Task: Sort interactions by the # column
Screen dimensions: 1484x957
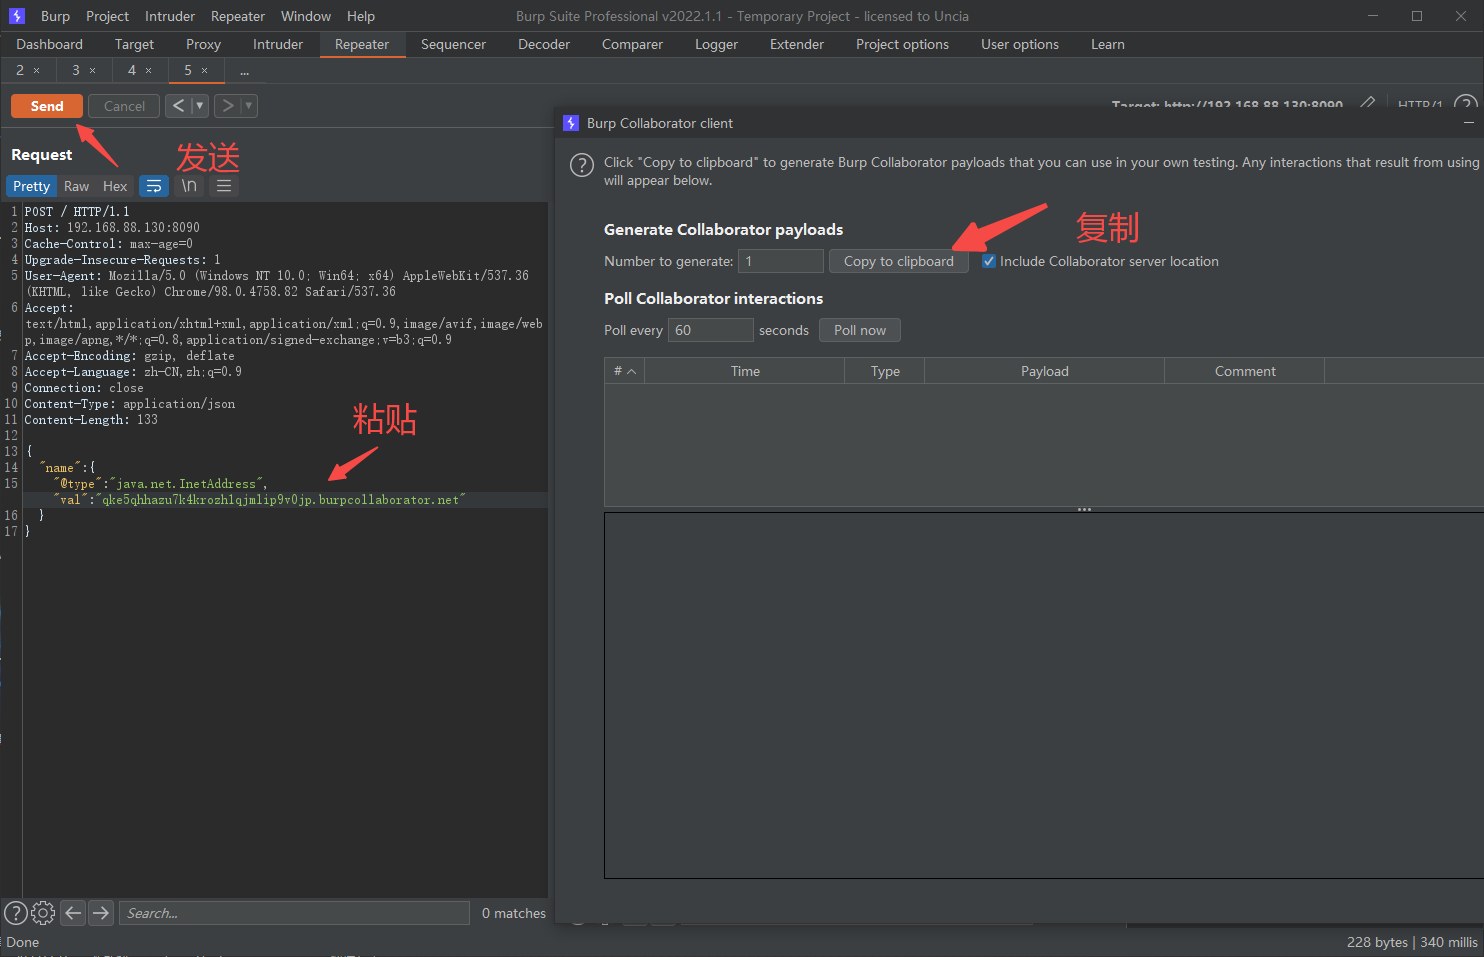Action: [x=625, y=371]
